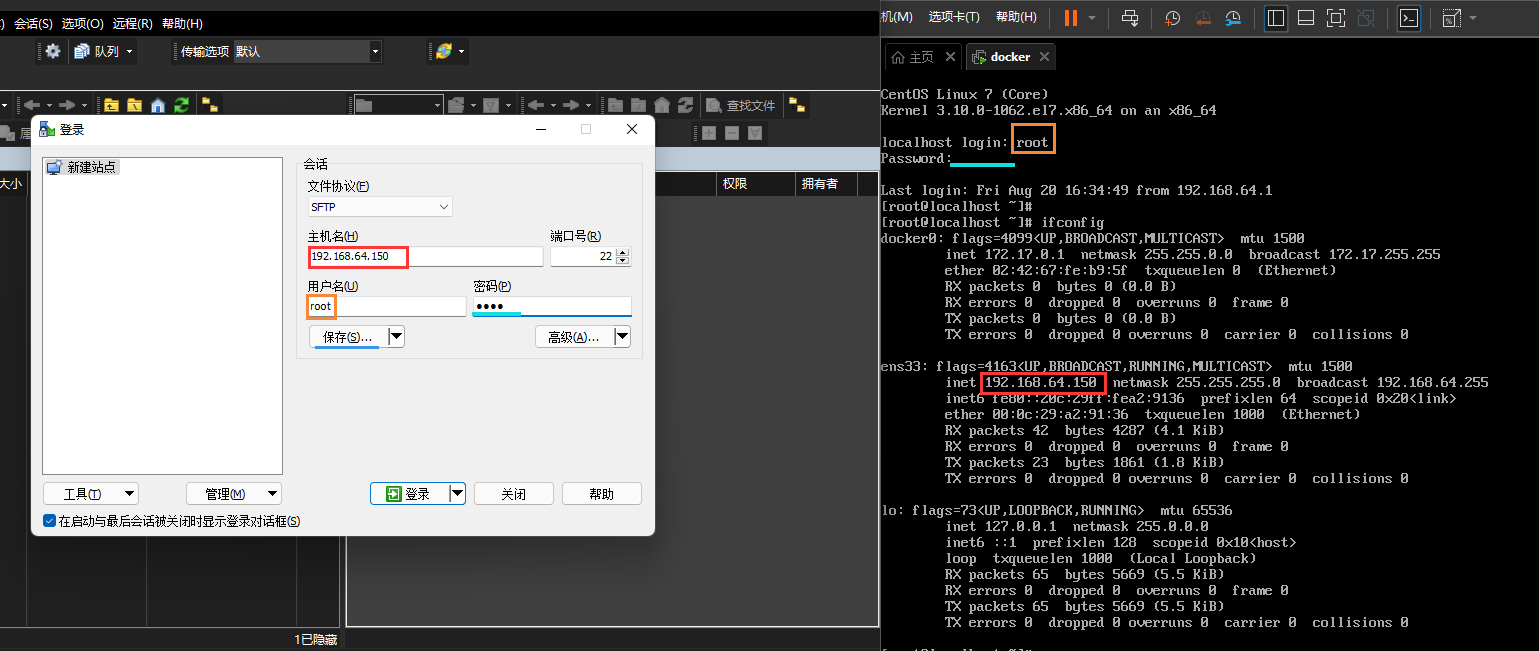The height and width of the screenshot is (651, 1539).
Task: Click the minus unselect-files icon in remote toolbar
Action: tap(732, 133)
